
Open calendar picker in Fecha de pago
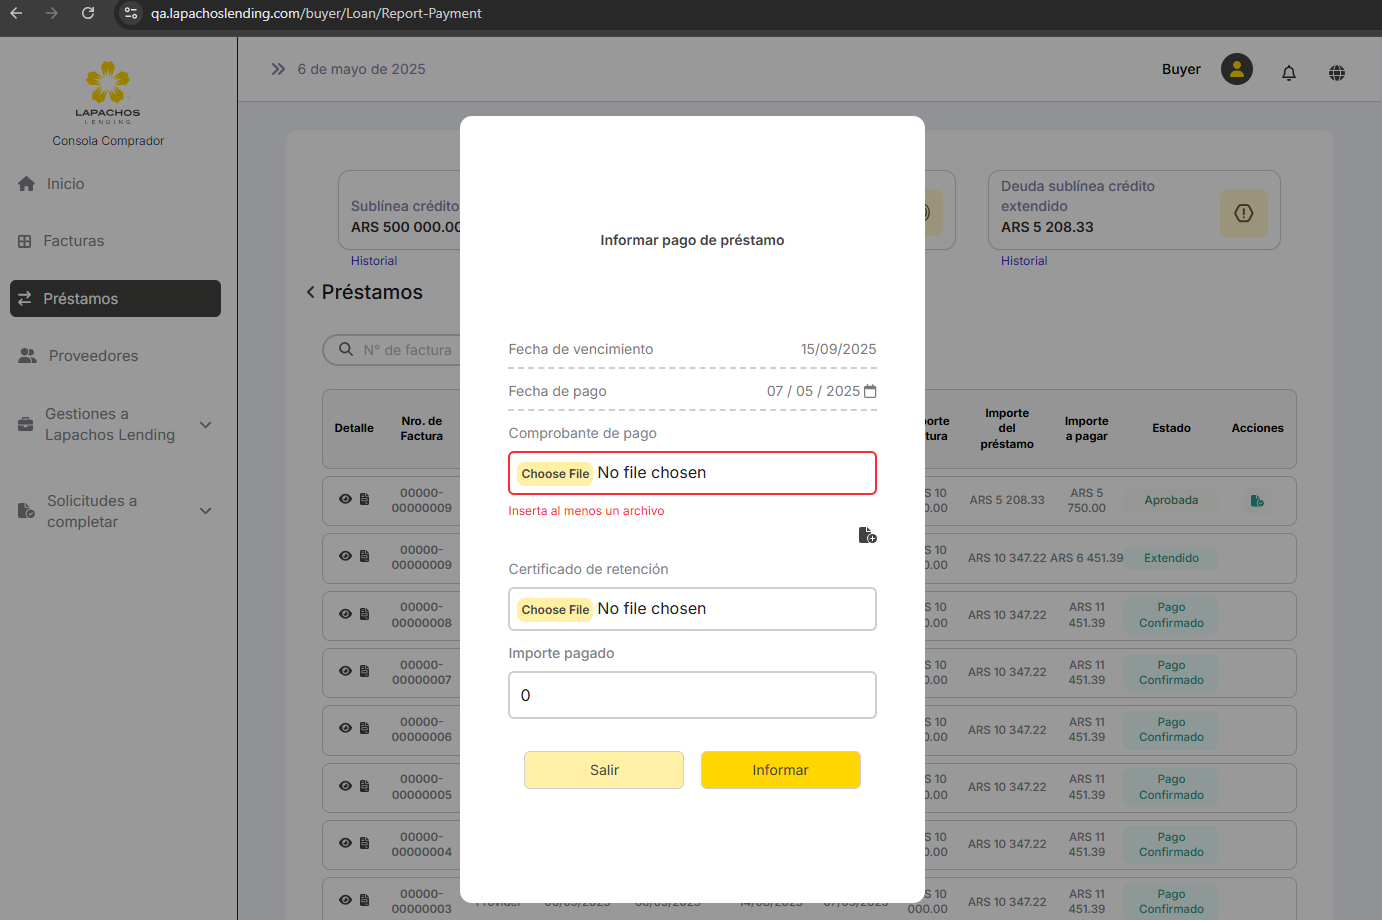[870, 391]
